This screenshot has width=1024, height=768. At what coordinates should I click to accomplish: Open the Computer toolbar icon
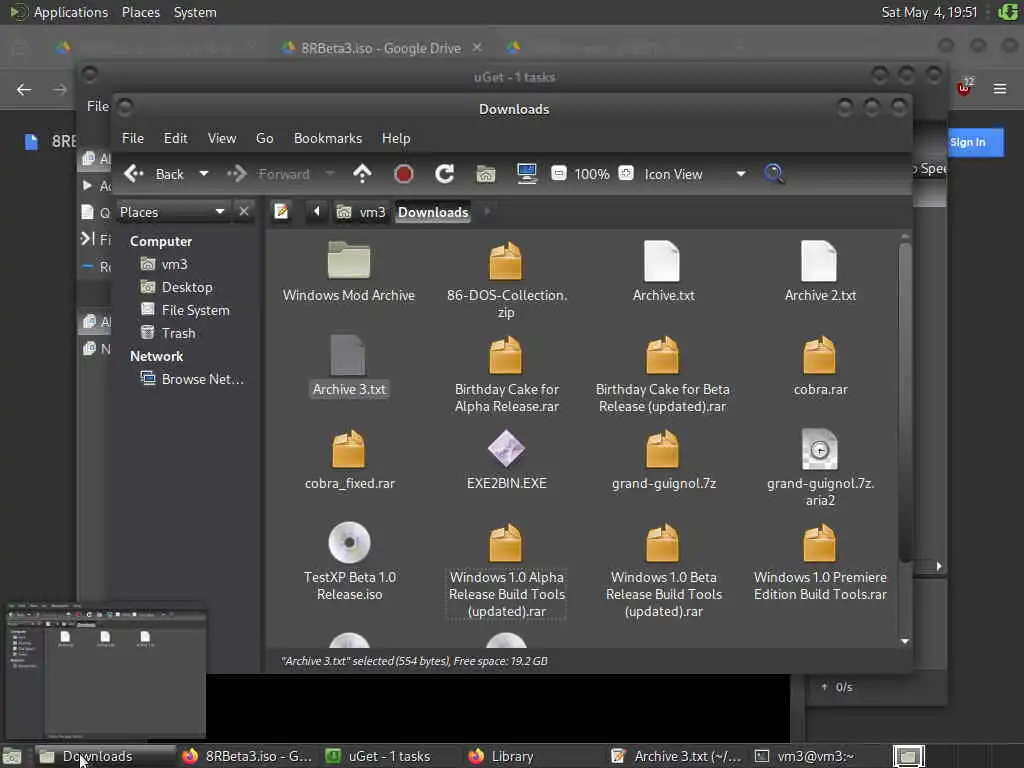[x=526, y=174]
